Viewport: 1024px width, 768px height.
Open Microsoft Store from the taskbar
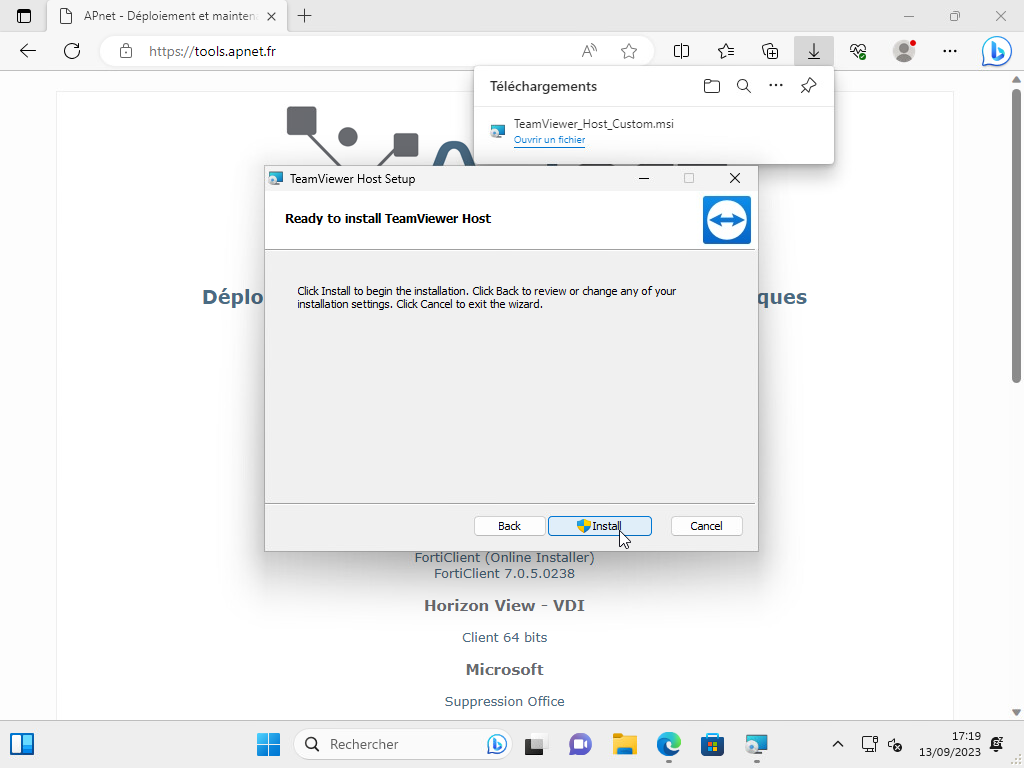coord(712,744)
